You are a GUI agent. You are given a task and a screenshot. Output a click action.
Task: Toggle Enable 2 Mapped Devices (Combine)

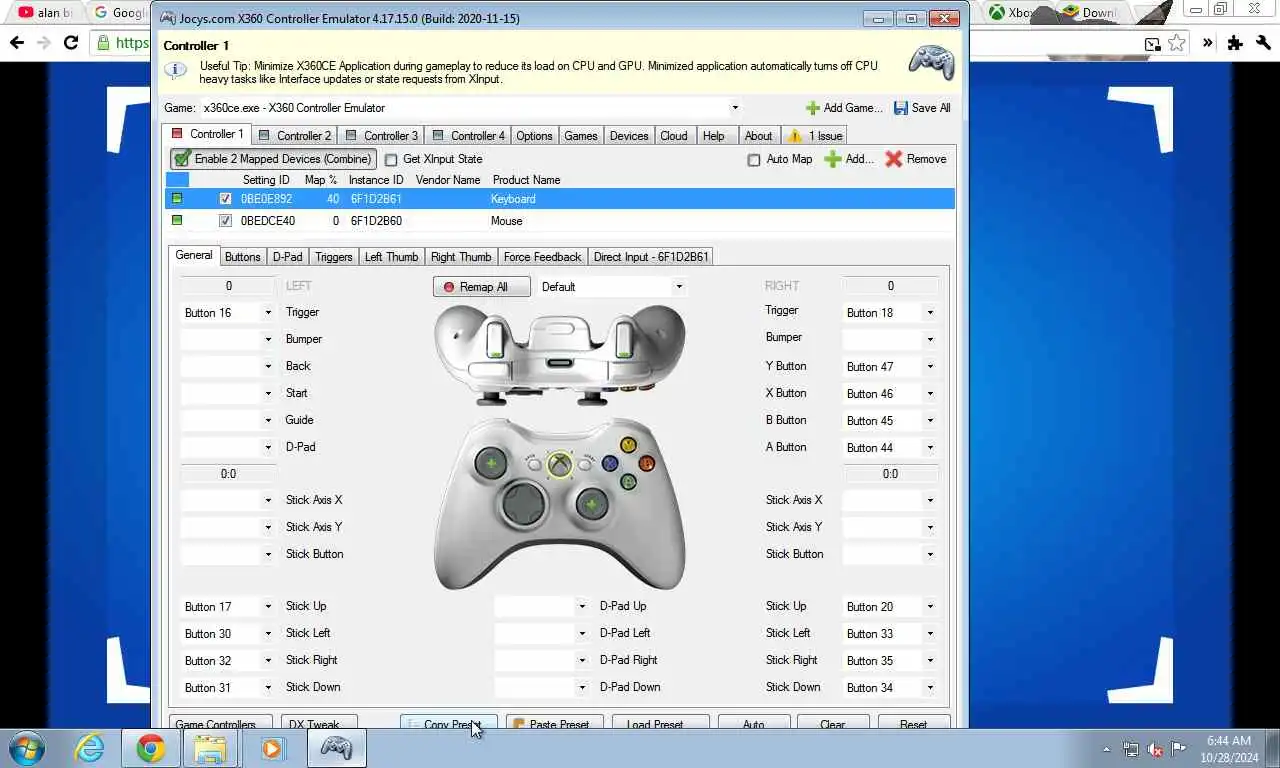[x=273, y=159]
